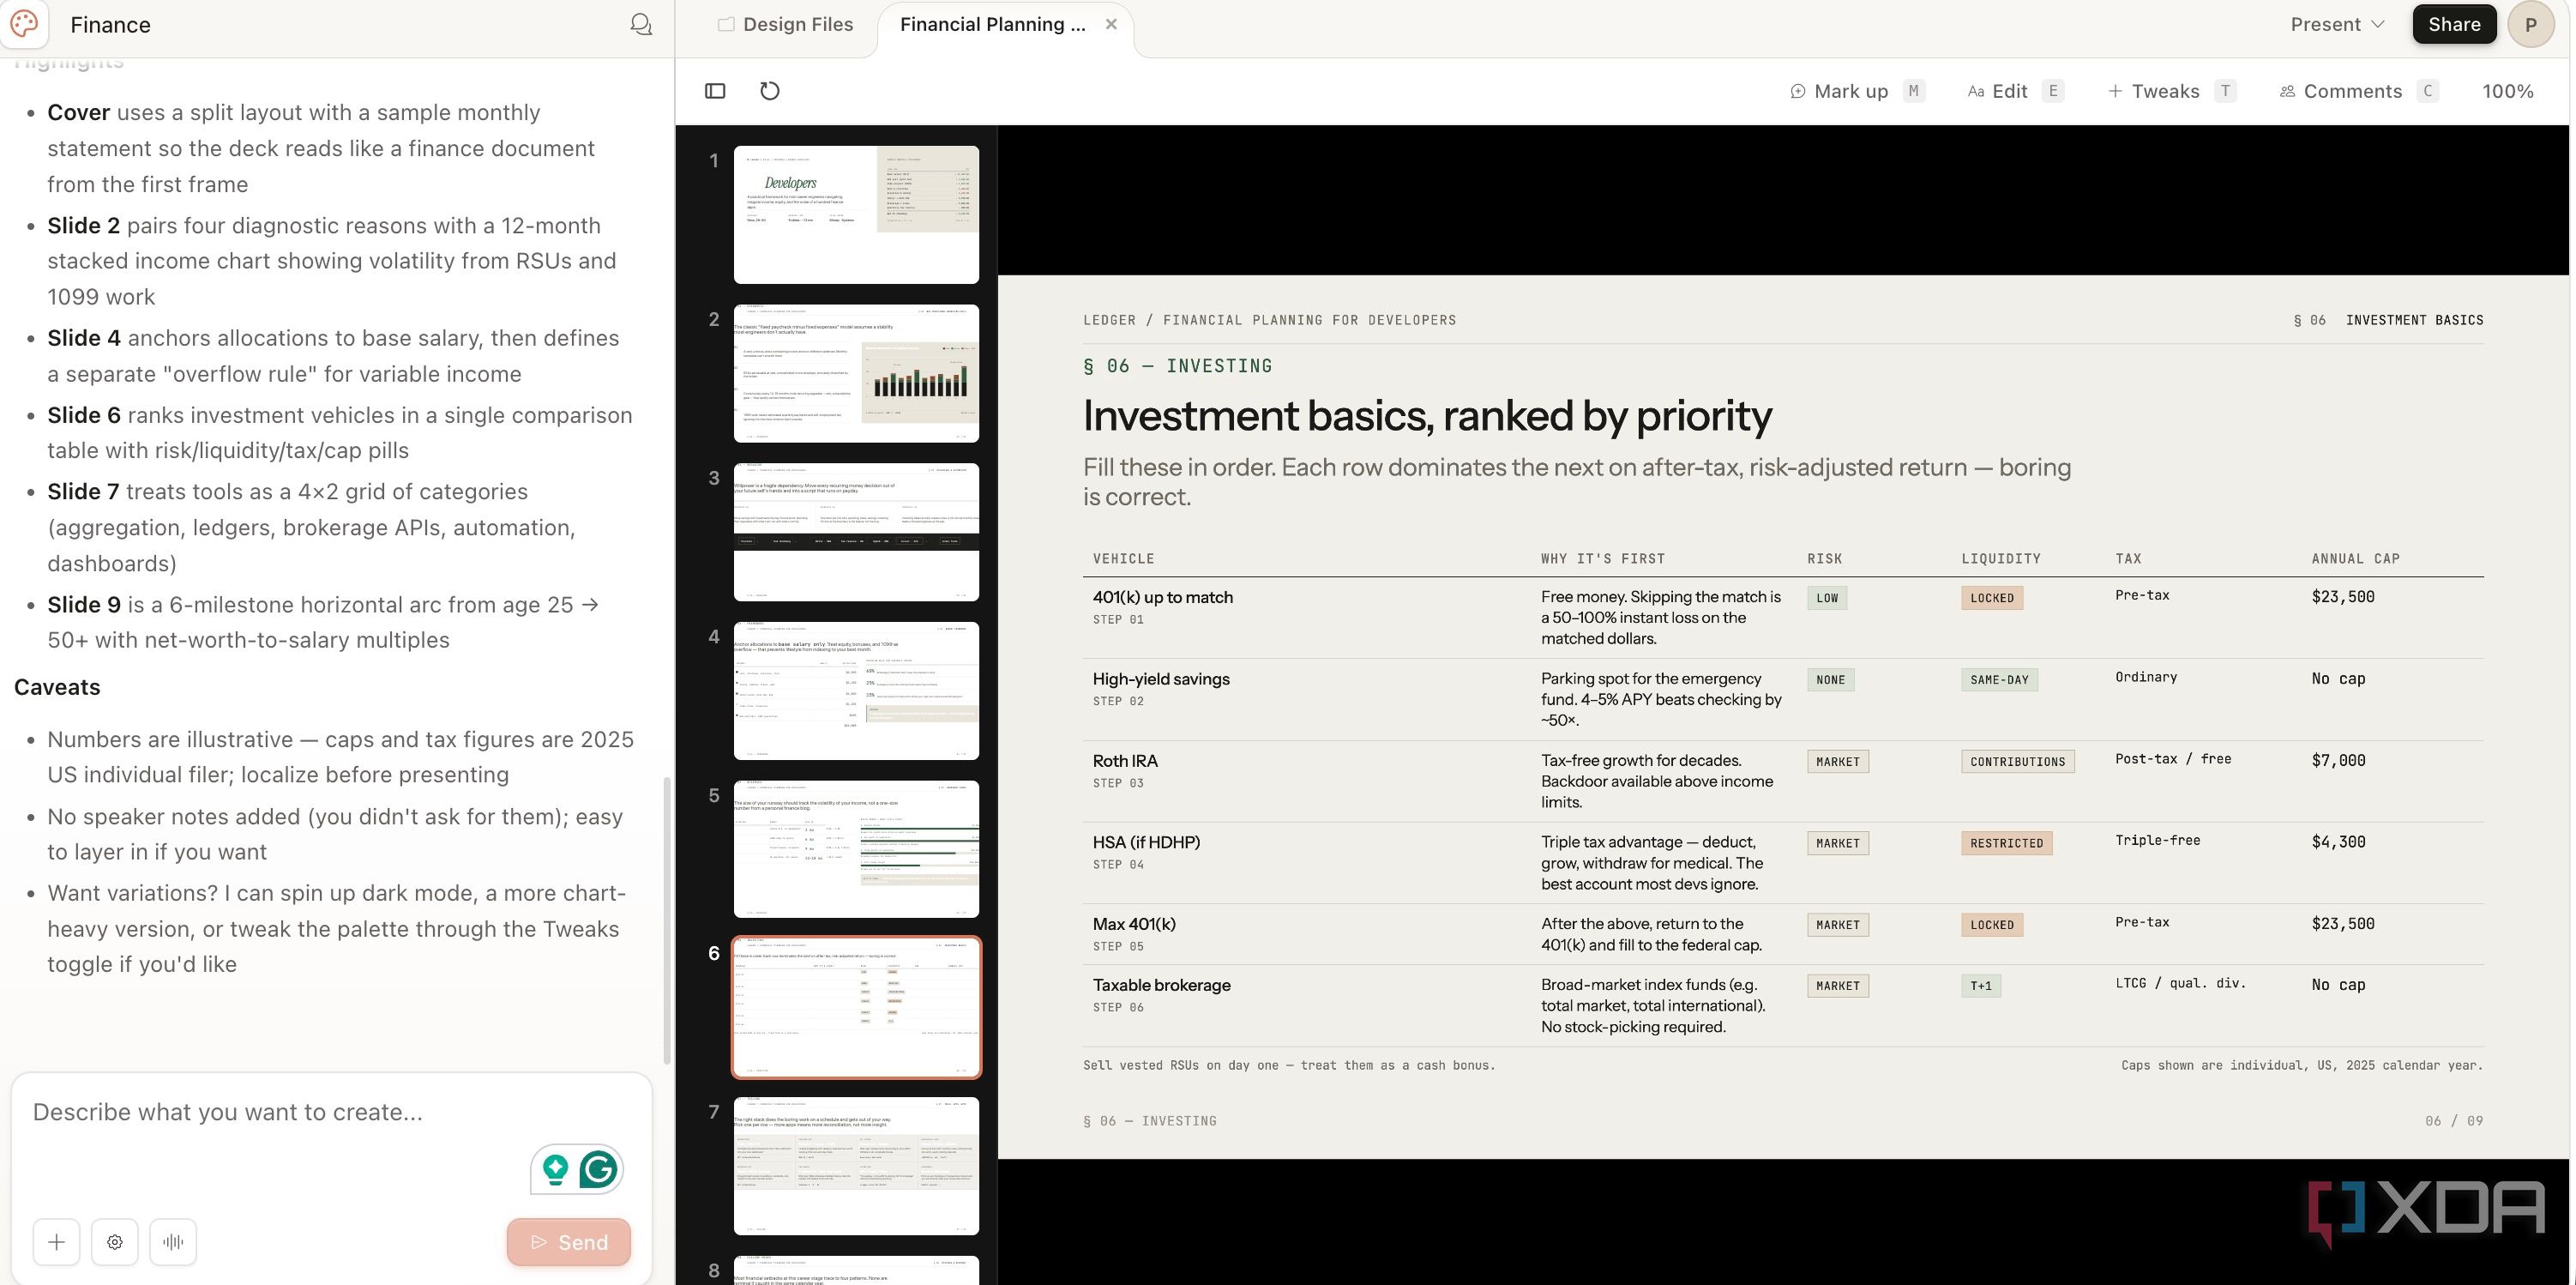
Task: Click the teal lightbulb extension icon
Action: 555,1168
